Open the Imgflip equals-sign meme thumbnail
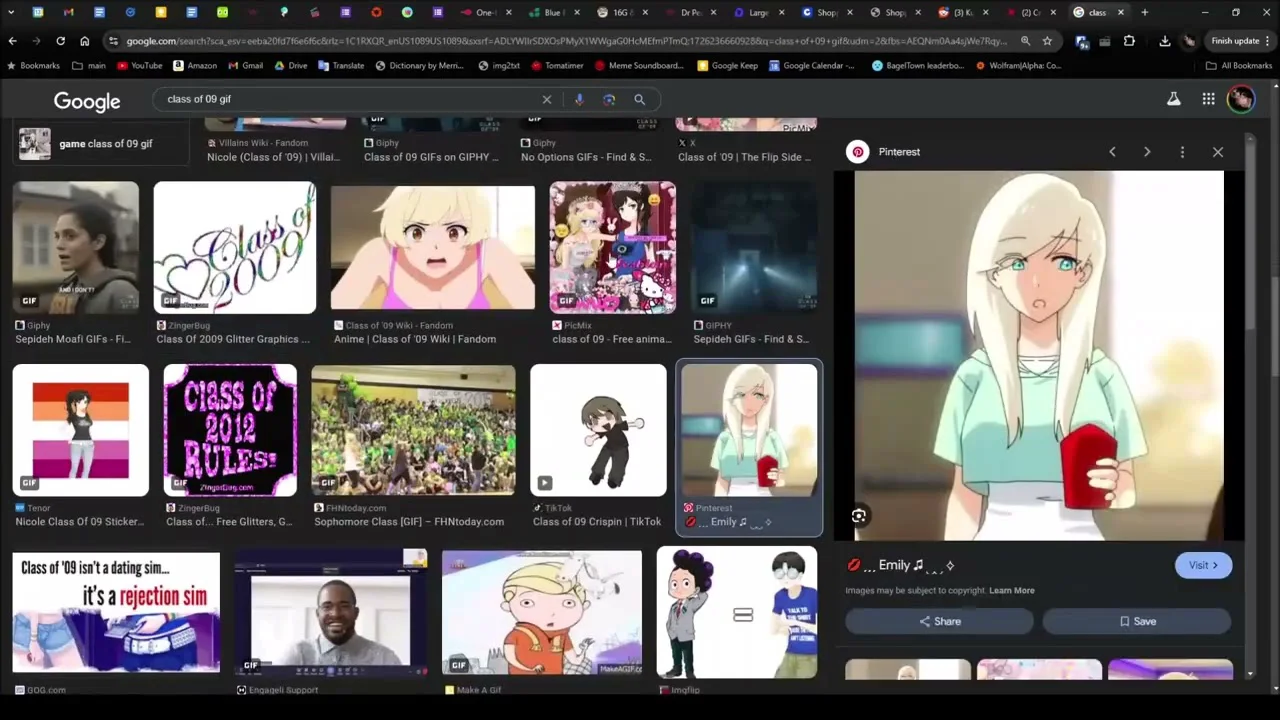Viewport: 1280px width, 720px height. [x=737, y=612]
